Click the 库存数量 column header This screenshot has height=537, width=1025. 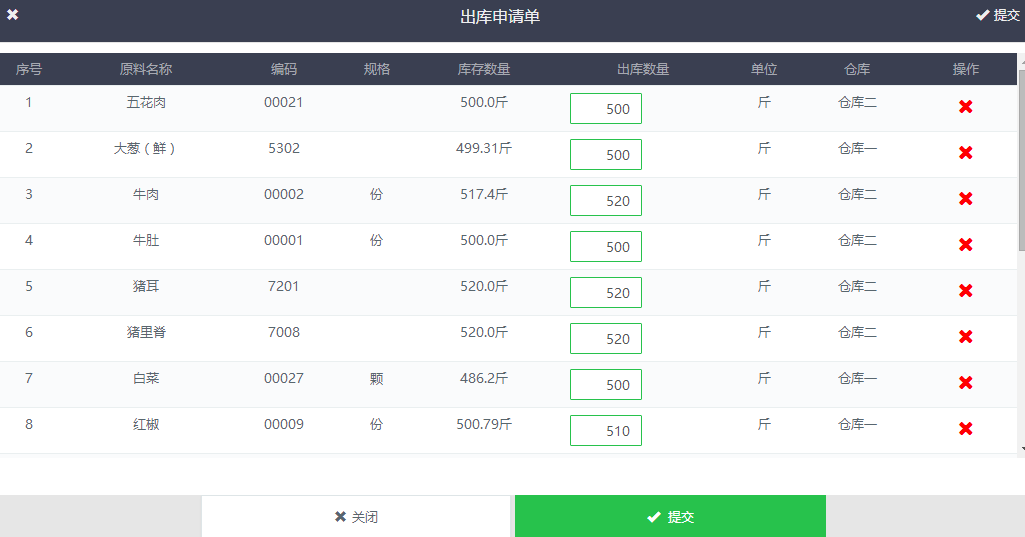pos(484,70)
